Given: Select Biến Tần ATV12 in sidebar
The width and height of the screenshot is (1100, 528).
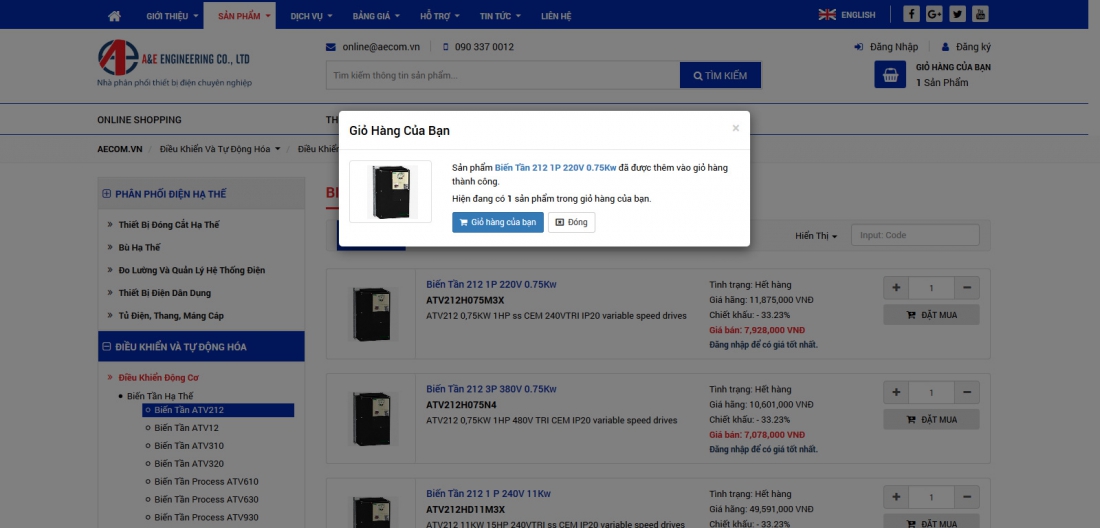Looking at the screenshot, I should 187,428.
